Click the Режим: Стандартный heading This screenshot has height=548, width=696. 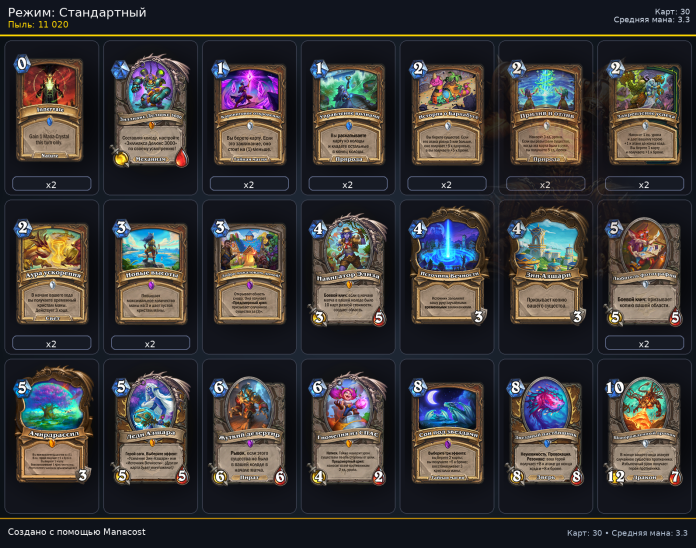(77, 12)
